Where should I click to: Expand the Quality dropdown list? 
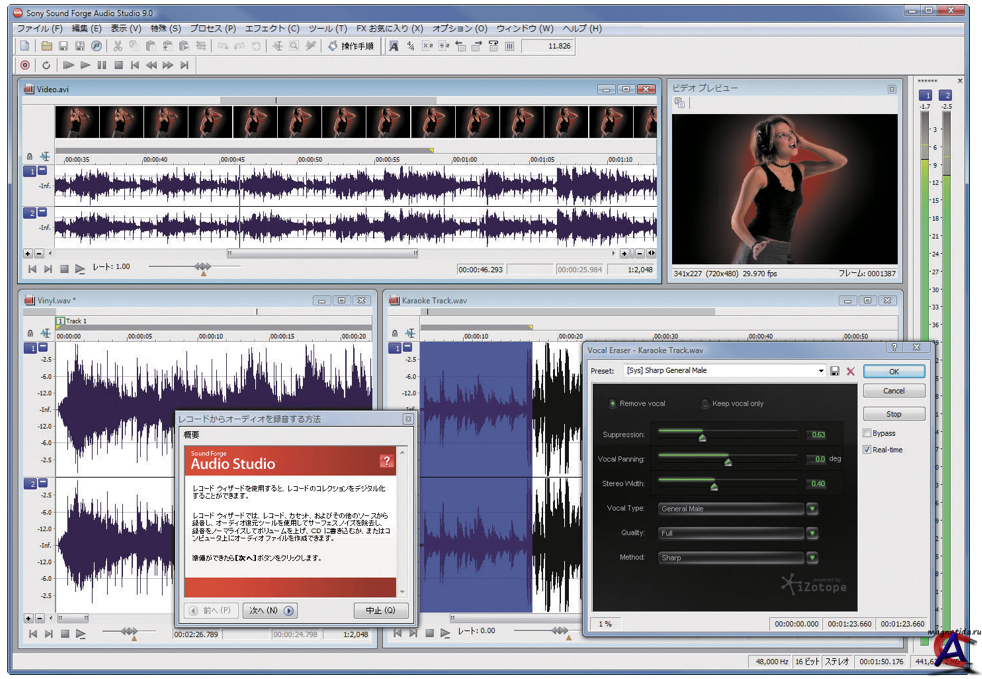coord(812,533)
